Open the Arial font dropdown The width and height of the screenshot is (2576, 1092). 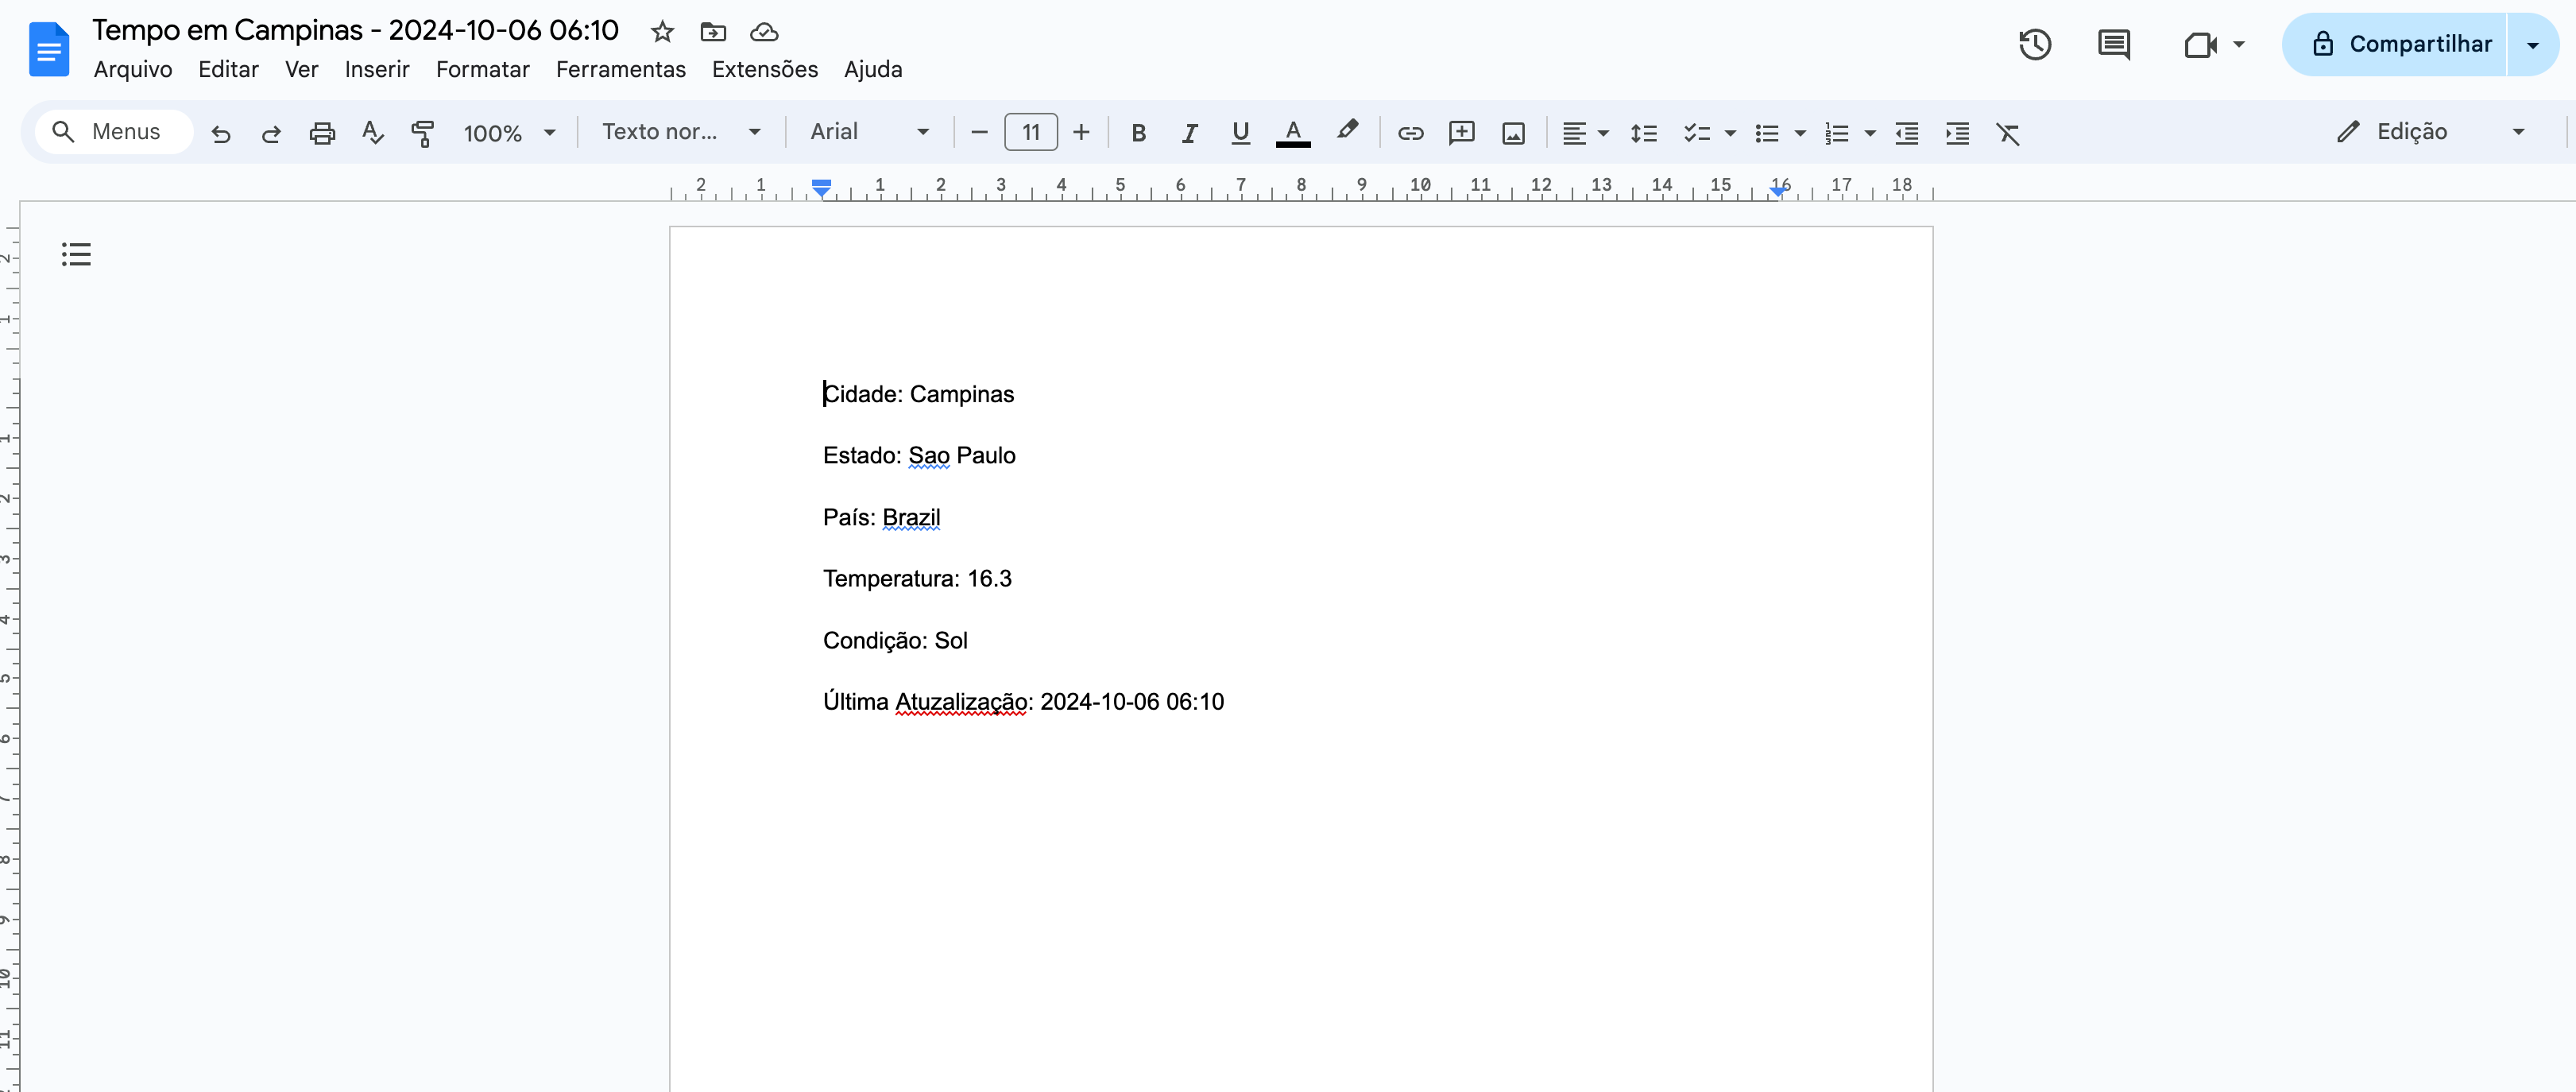[x=869, y=132]
